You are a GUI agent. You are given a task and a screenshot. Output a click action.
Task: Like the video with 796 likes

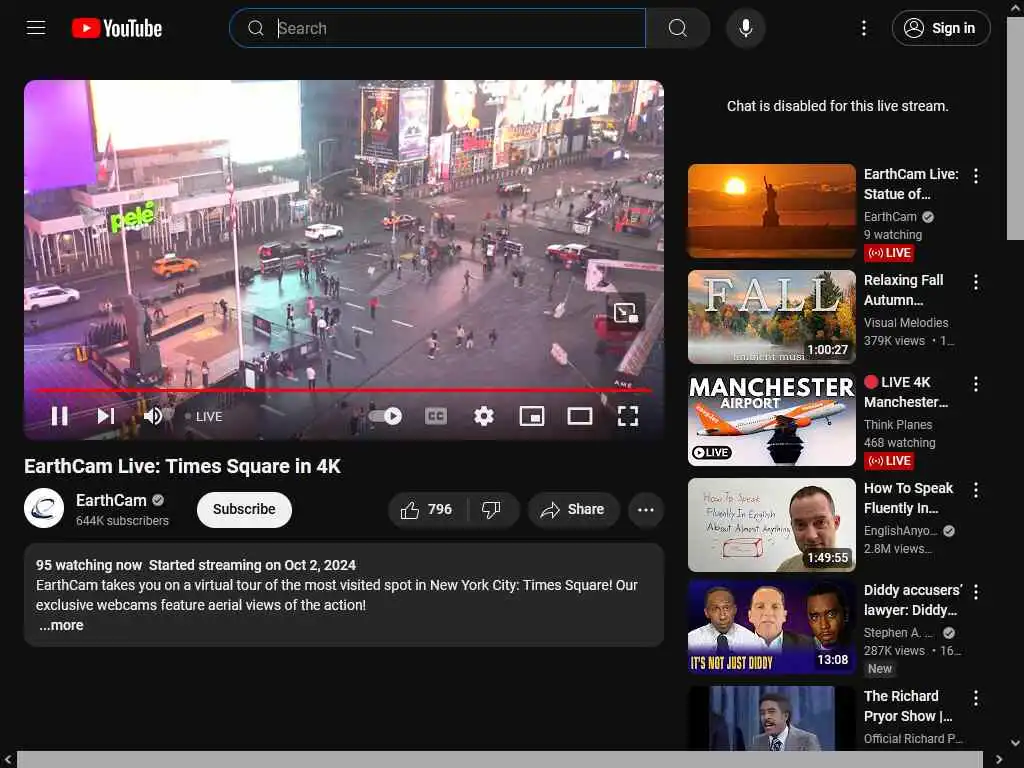427,509
